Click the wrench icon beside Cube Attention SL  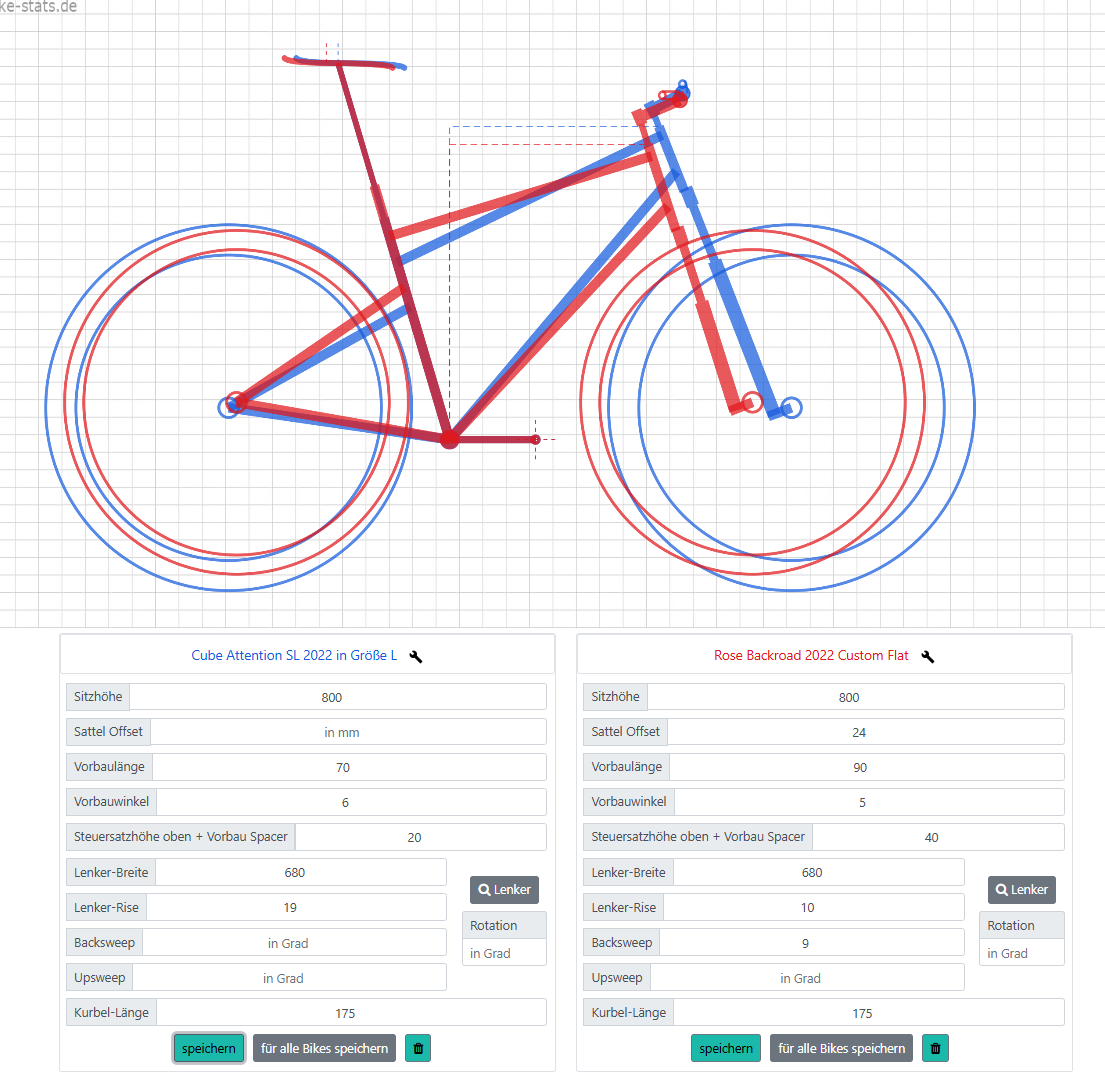tap(416, 657)
